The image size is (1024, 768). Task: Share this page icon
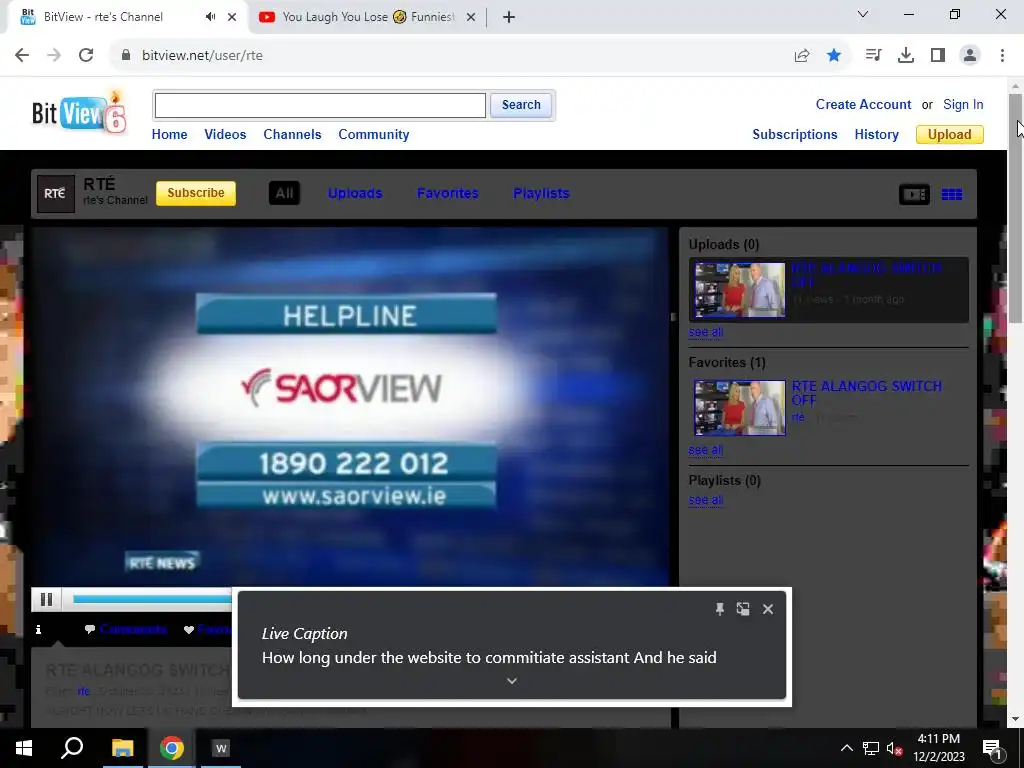802,56
